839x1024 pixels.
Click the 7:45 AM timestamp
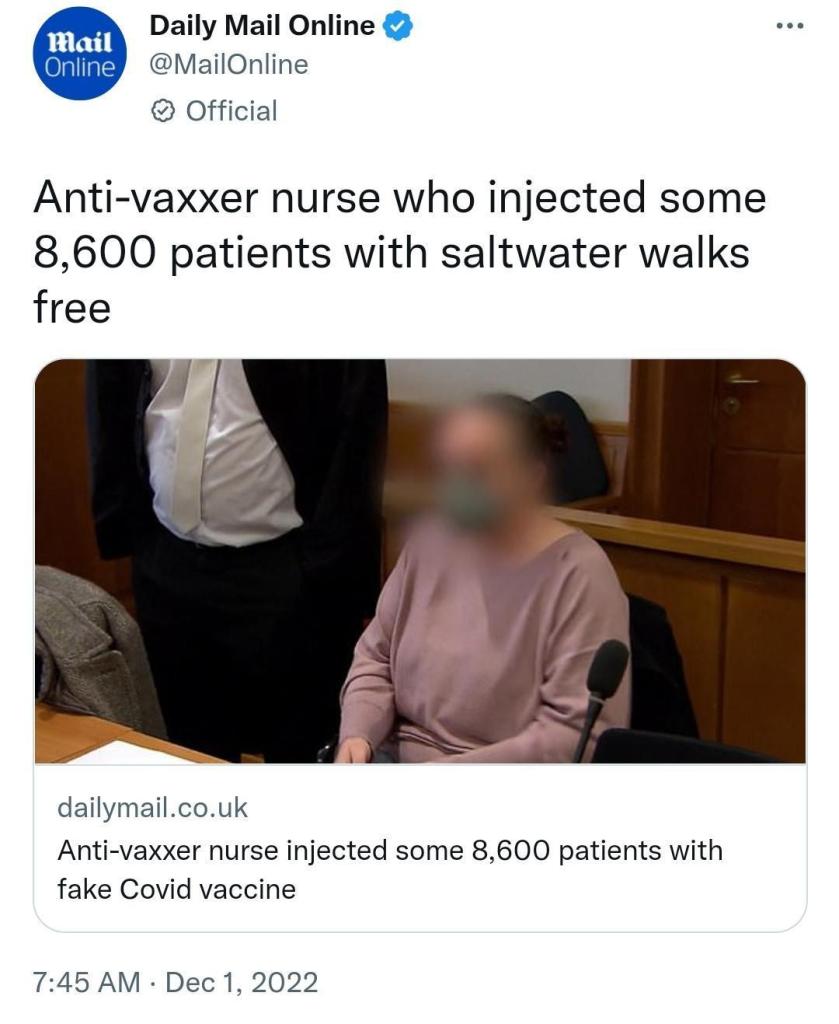(87, 982)
